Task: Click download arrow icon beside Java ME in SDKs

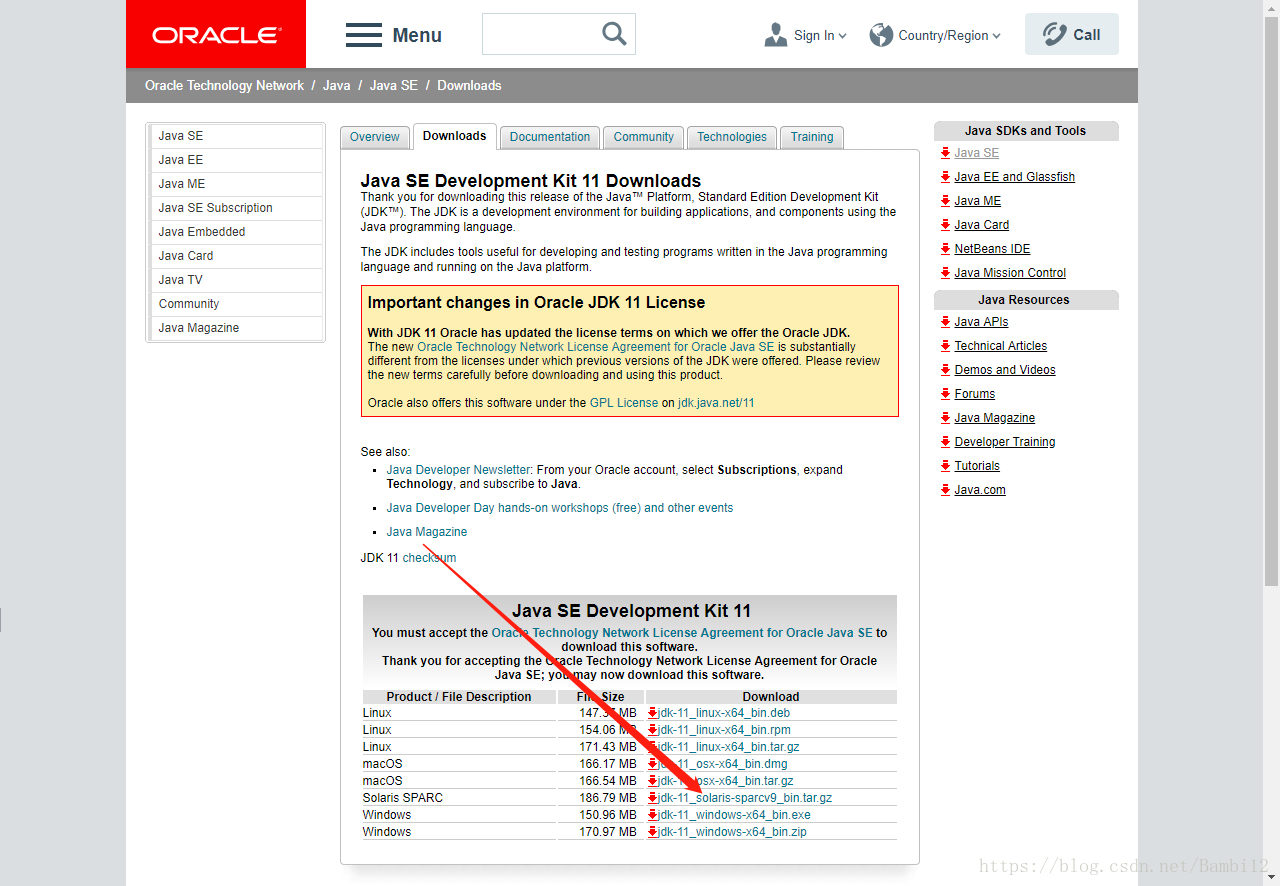Action: pyautogui.click(x=945, y=201)
